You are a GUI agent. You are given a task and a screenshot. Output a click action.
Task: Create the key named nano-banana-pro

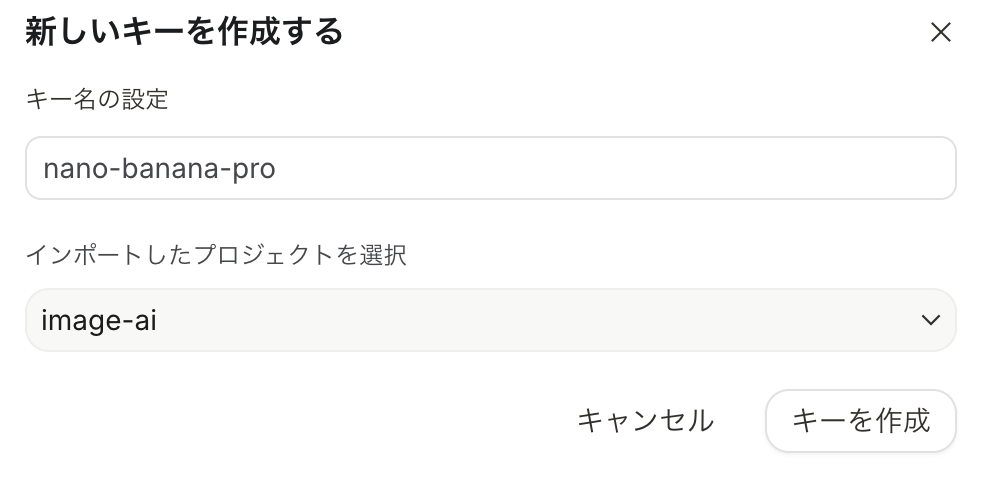click(x=860, y=420)
